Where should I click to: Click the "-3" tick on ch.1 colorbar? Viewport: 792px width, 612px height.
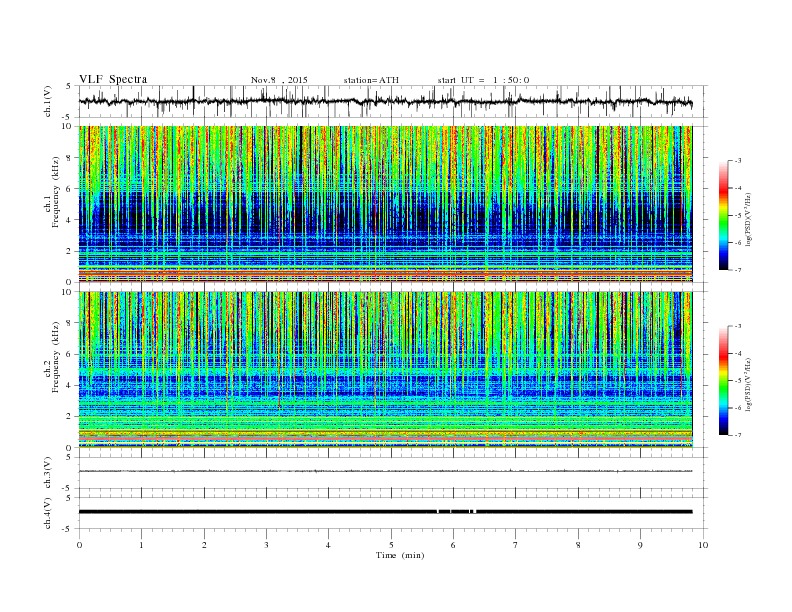click(x=737, y=161)
